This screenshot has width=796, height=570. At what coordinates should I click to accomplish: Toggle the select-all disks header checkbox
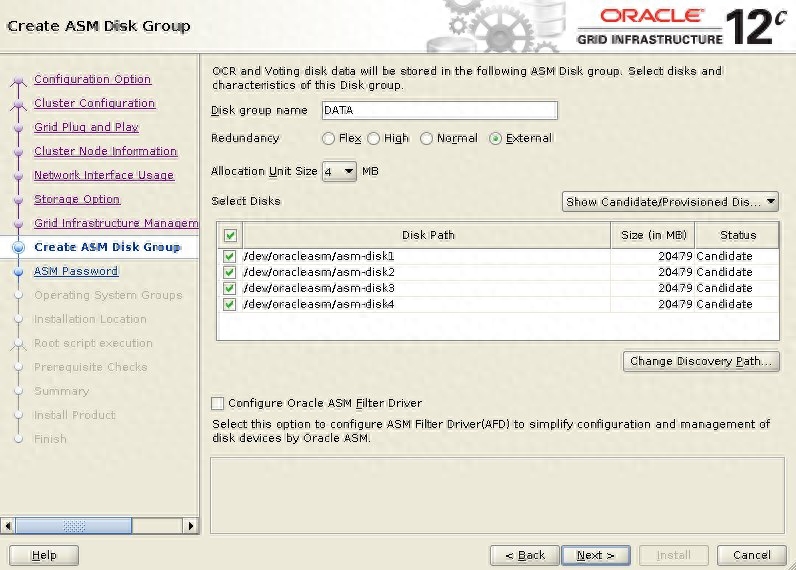[230, 236]
